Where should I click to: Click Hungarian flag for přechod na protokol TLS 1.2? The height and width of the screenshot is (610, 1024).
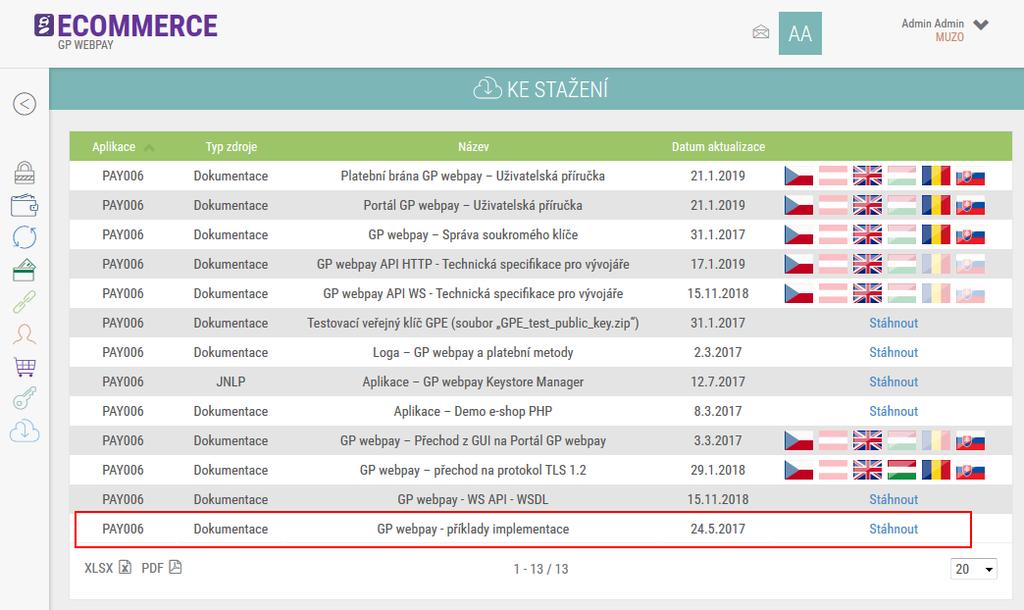[901, 470]
